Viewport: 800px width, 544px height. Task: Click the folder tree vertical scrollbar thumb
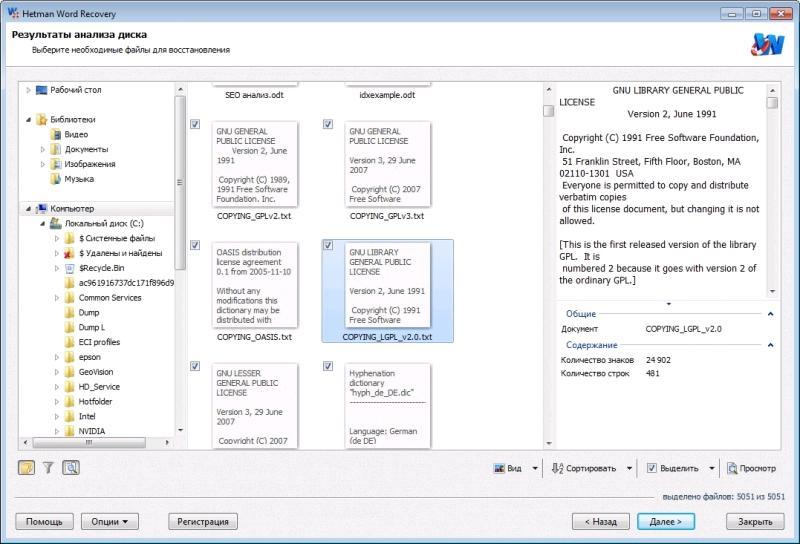(x=180, y=182)
